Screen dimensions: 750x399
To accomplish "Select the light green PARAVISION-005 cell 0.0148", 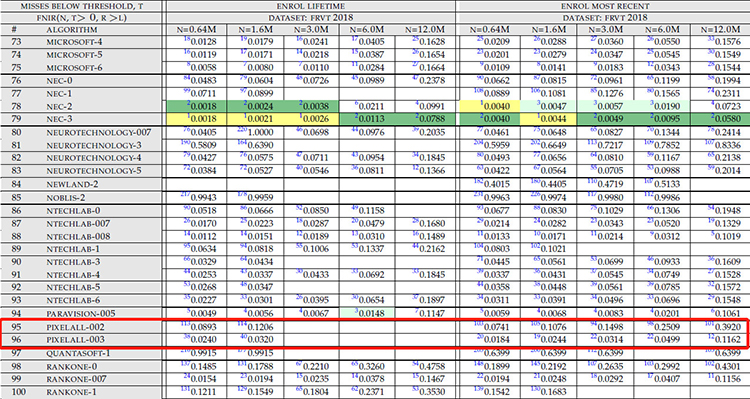I will click(x=367, y=313).
